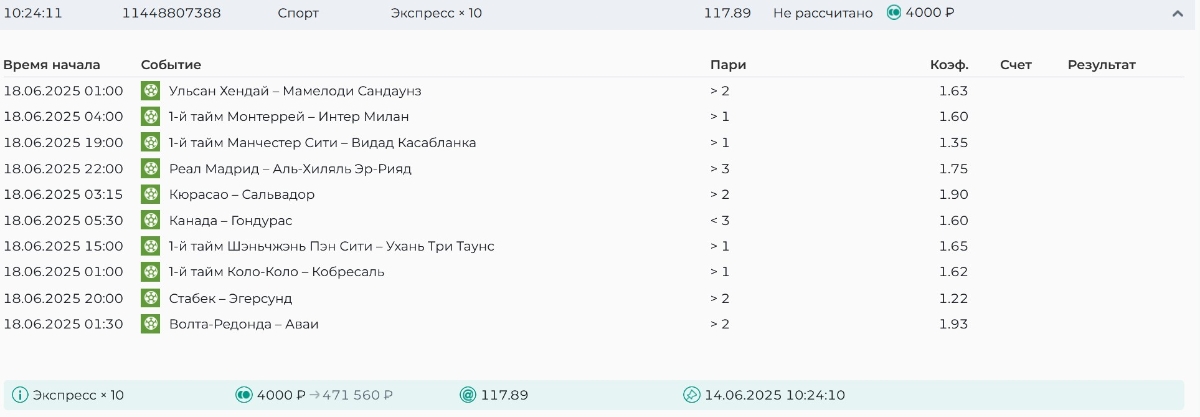The image size is (1200, 417).
Task: Collapse the bet details with the top chevron
Action: click(1177, 14)
